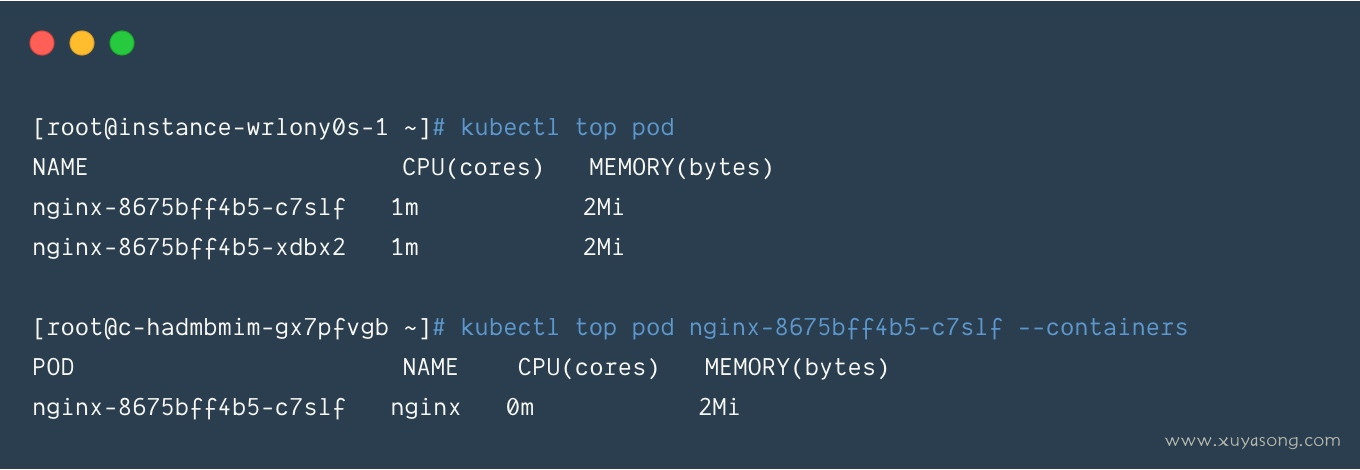Click the 'kubectl top pod' command text
This screenshot has width=1360, height=470.
(x=567, y=128)
